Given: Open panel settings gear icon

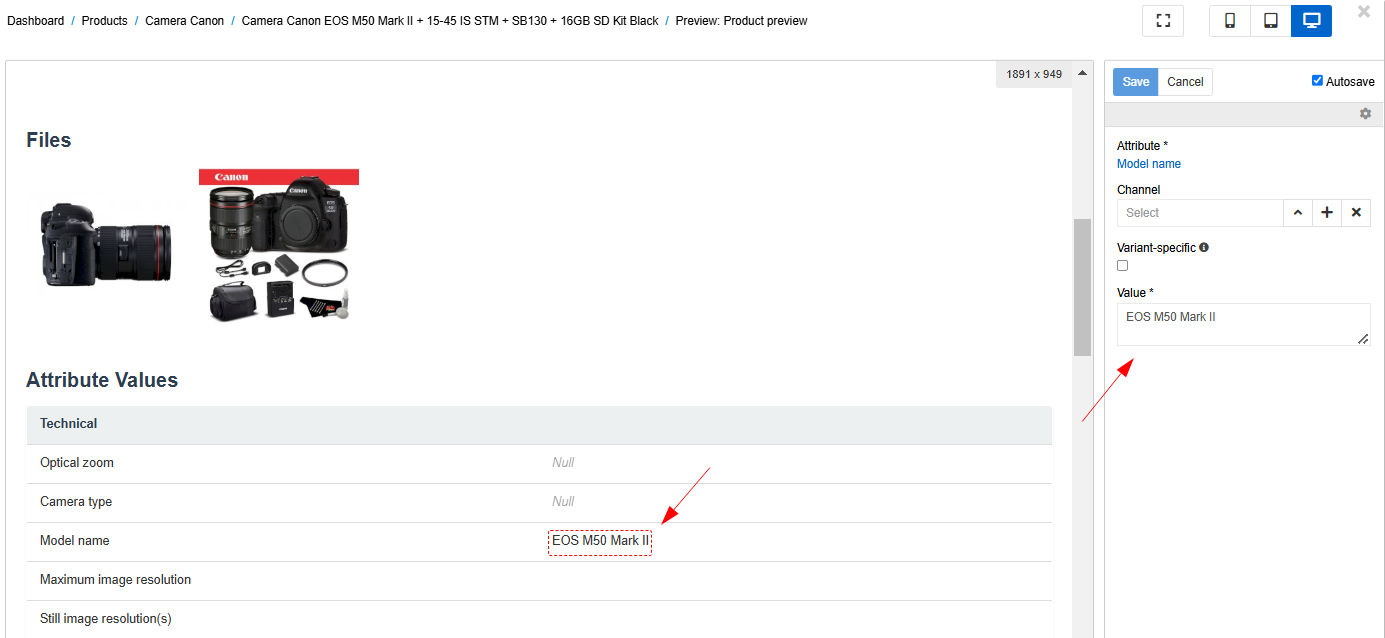Looking at the screenshot, I should pos(1365,114).
